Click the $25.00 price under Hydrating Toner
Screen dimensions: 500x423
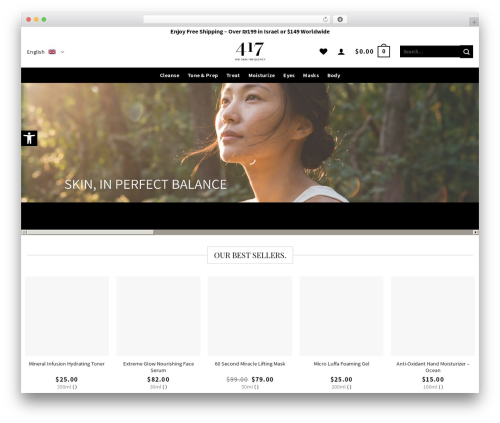pos(67,379)
